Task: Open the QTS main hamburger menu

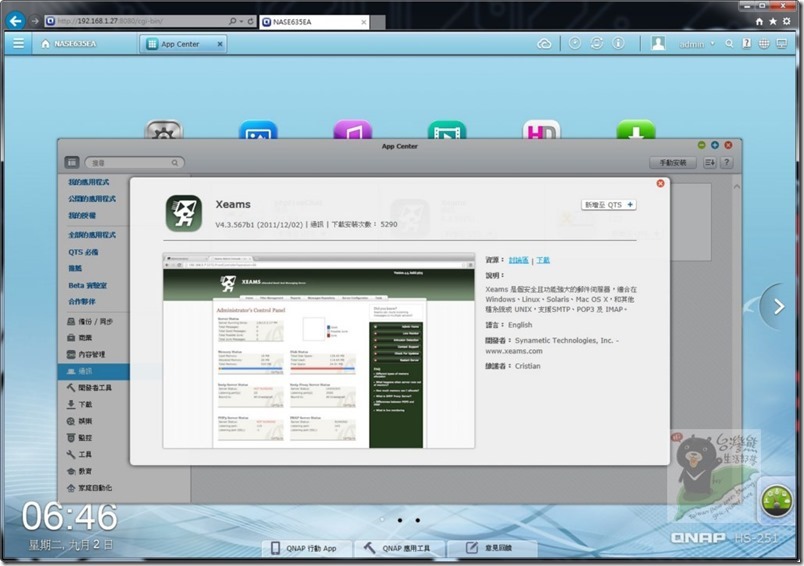Action: coord(18,44)
